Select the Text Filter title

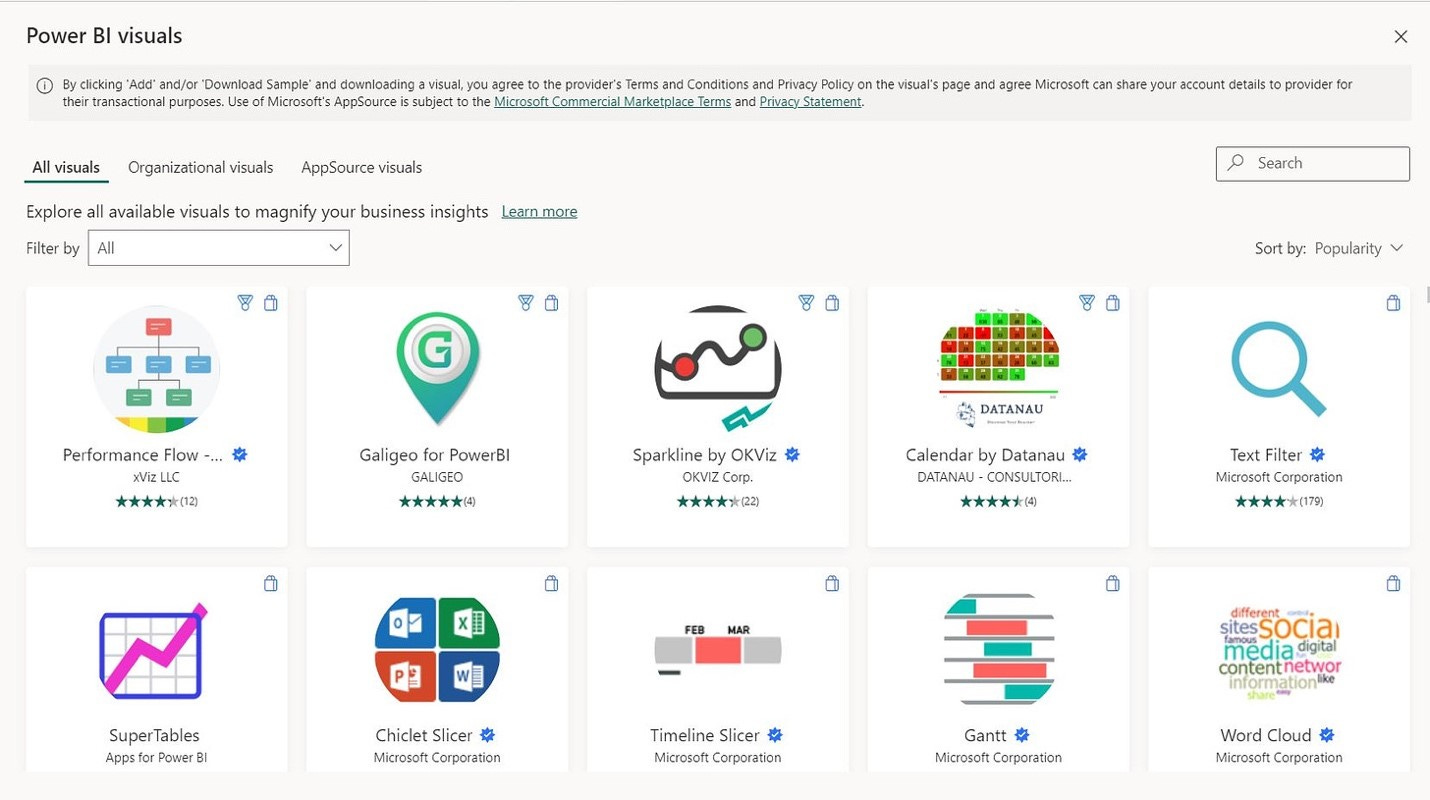[1266, 455]
